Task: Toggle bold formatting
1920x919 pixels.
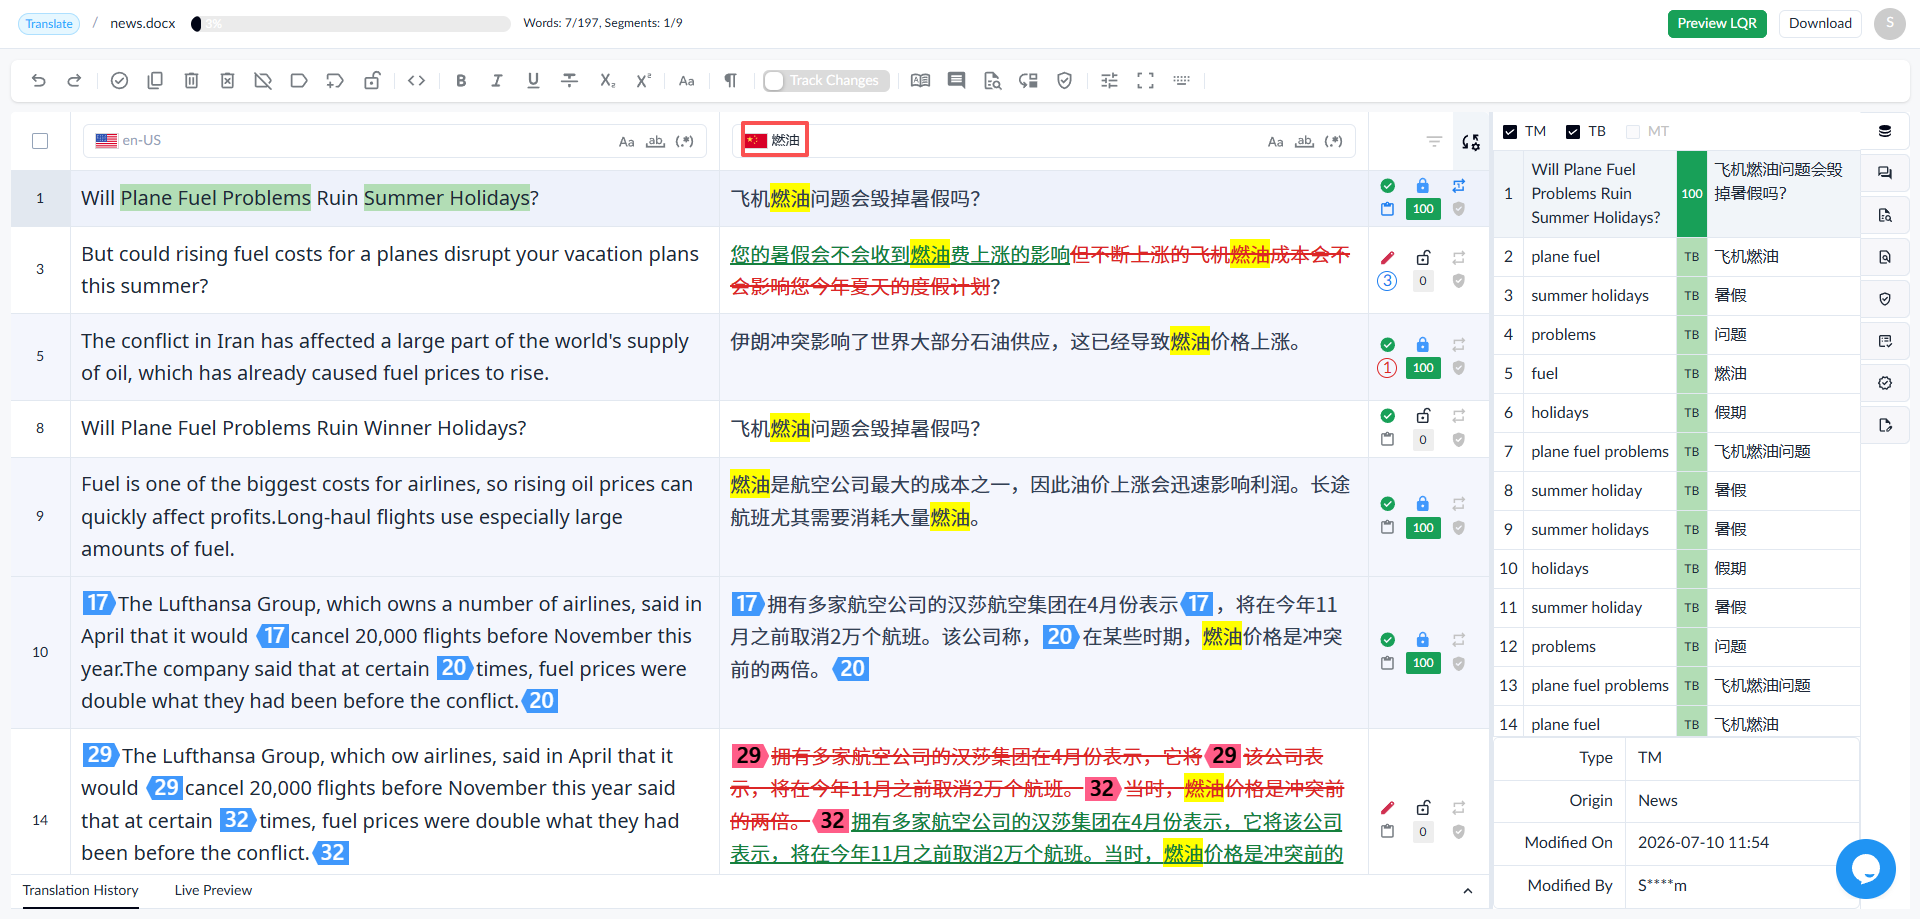Action: point(461,81)
